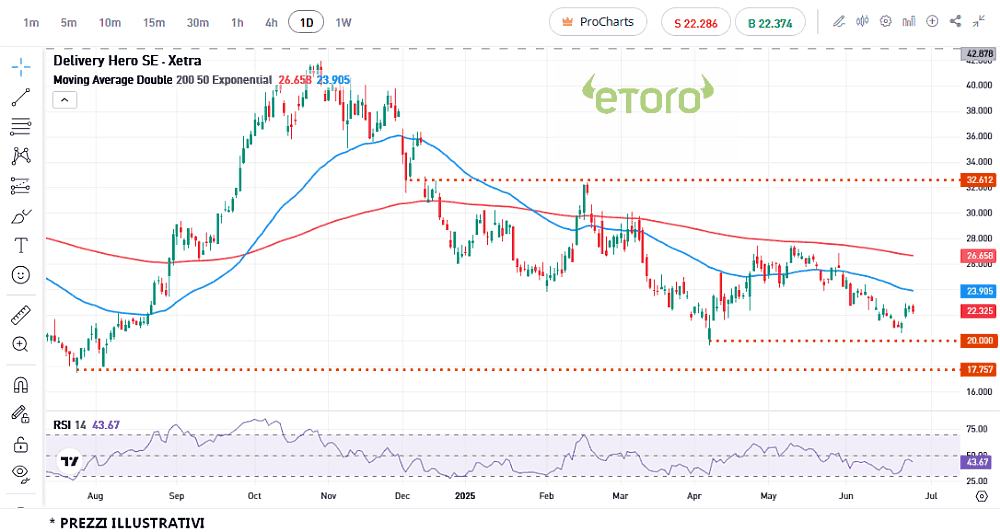Open the emoji sticker tool
The width and height of the screenshot is (1000, 532).
21,274
